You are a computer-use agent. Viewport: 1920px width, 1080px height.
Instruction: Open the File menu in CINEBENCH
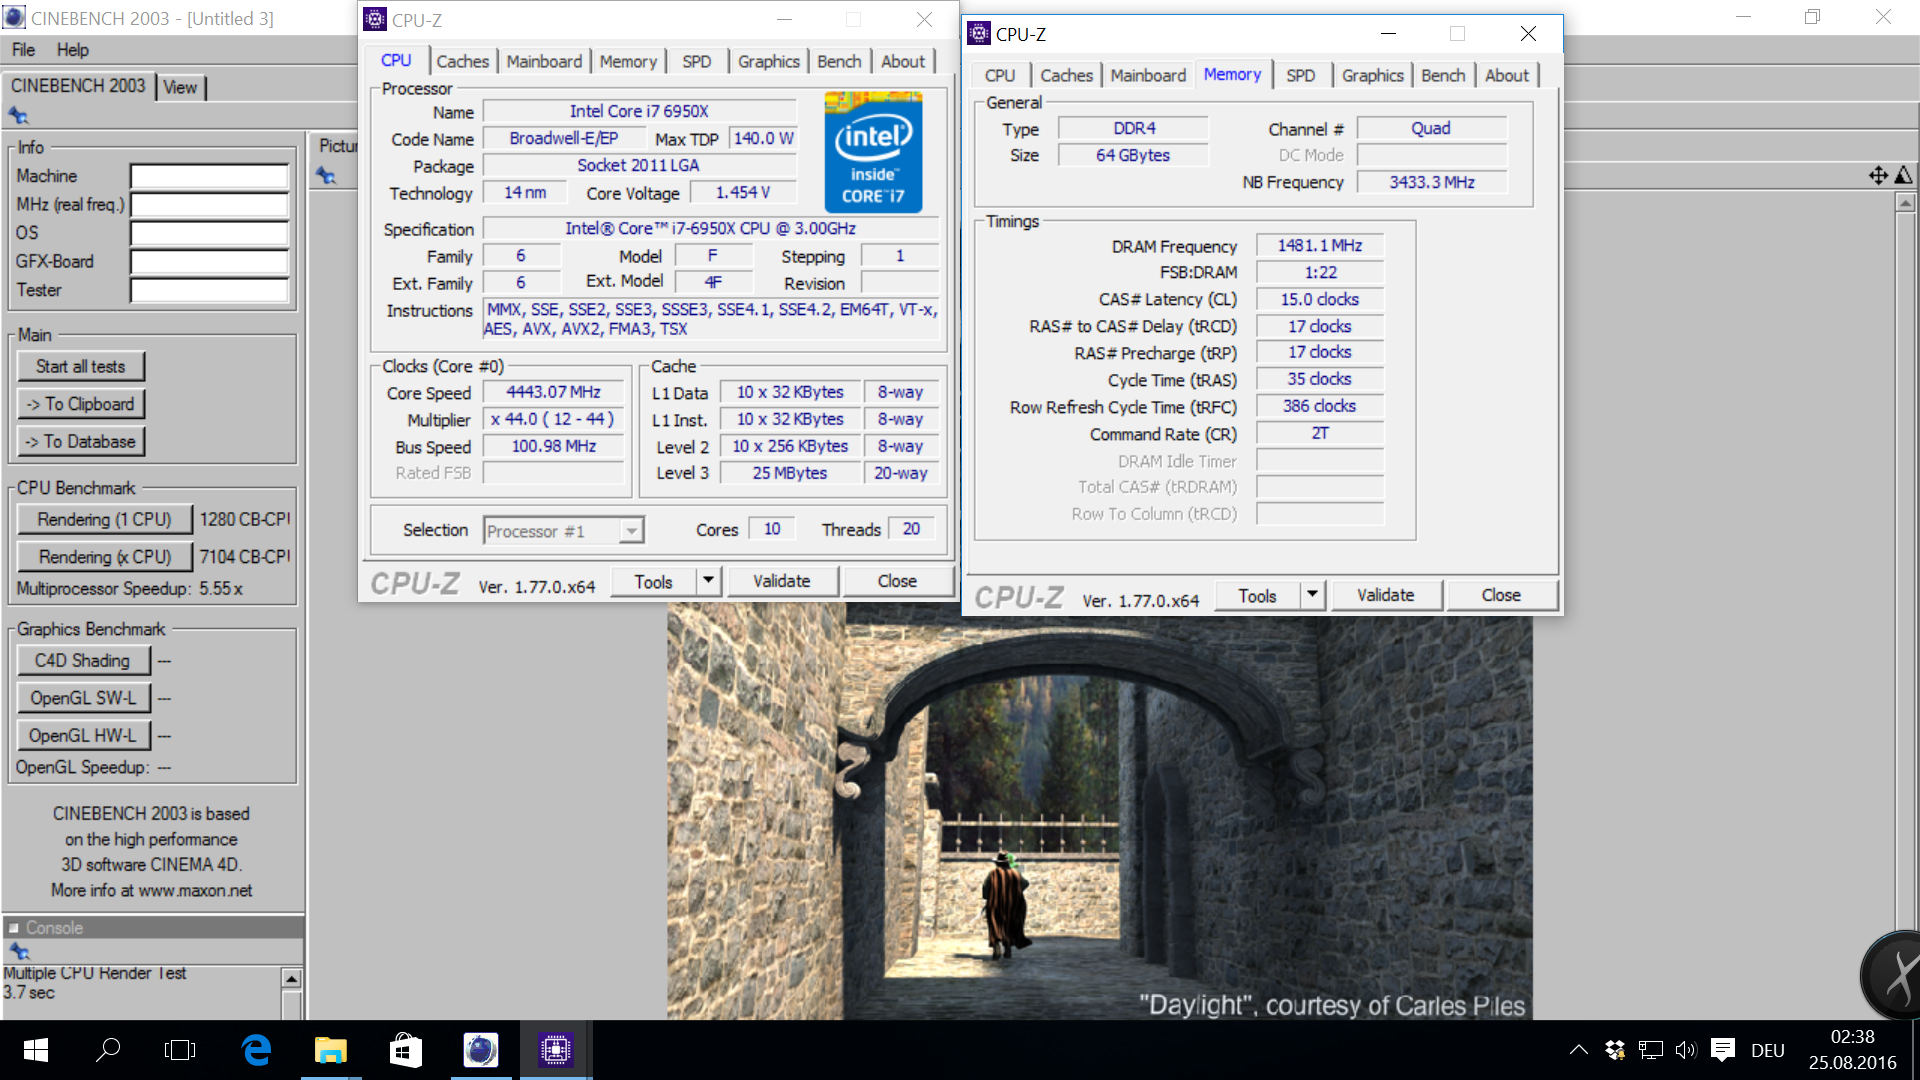tap(23, 50)
